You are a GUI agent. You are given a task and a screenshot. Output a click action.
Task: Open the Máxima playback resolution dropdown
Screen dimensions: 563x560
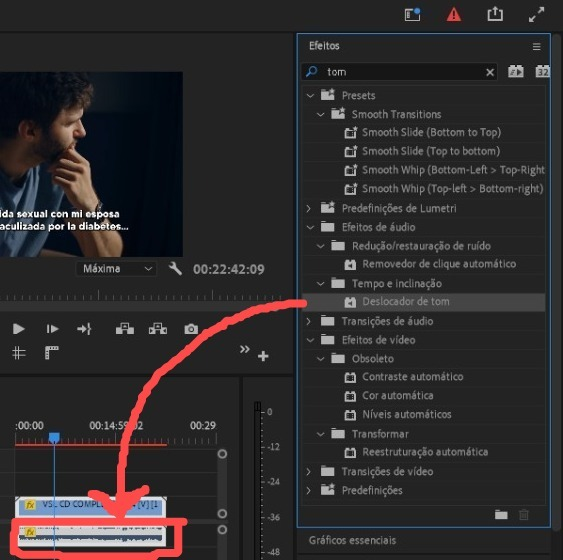[x=116, y=269]
